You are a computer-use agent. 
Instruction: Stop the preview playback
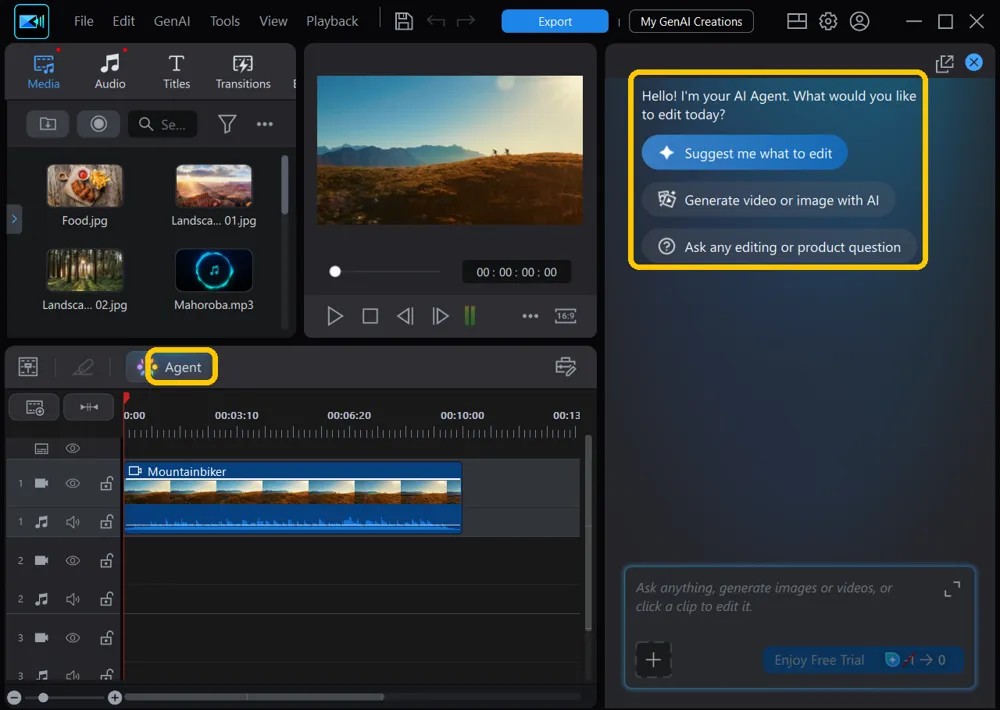(370, 316)
